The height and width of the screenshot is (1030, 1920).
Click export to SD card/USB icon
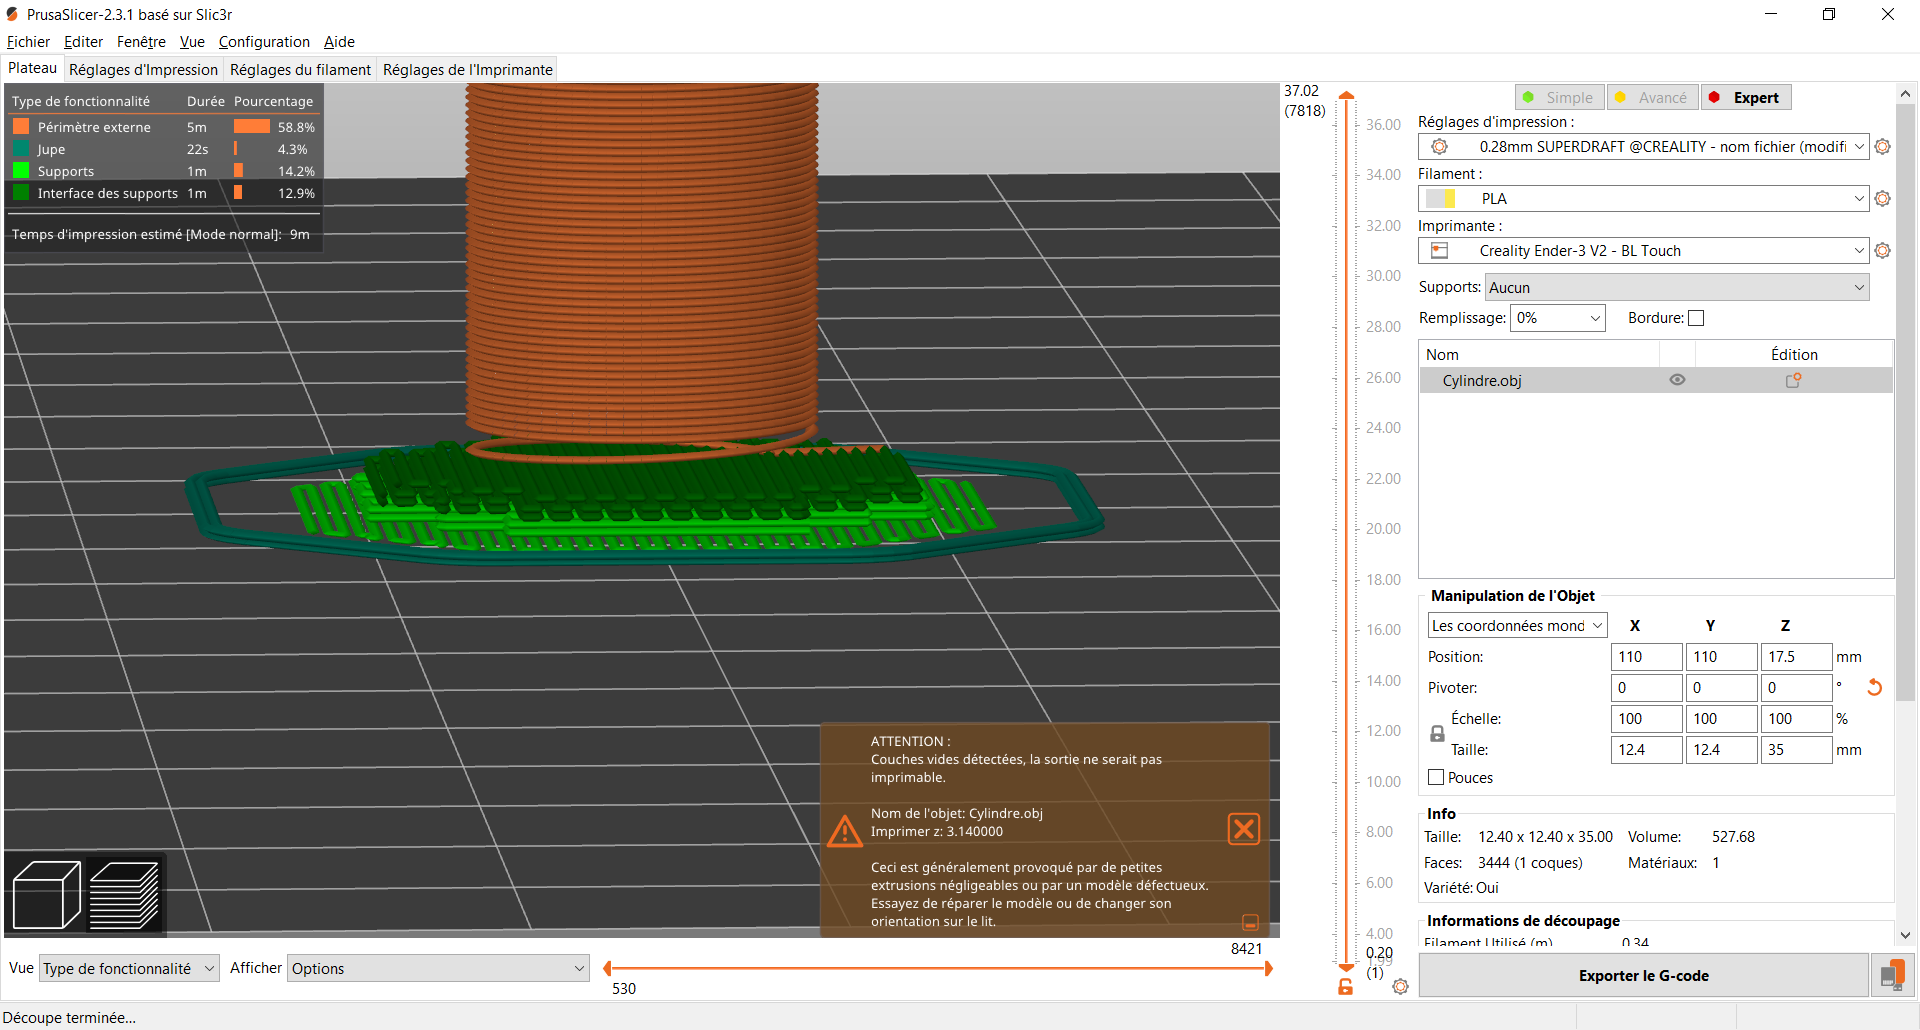(1891, 975)
